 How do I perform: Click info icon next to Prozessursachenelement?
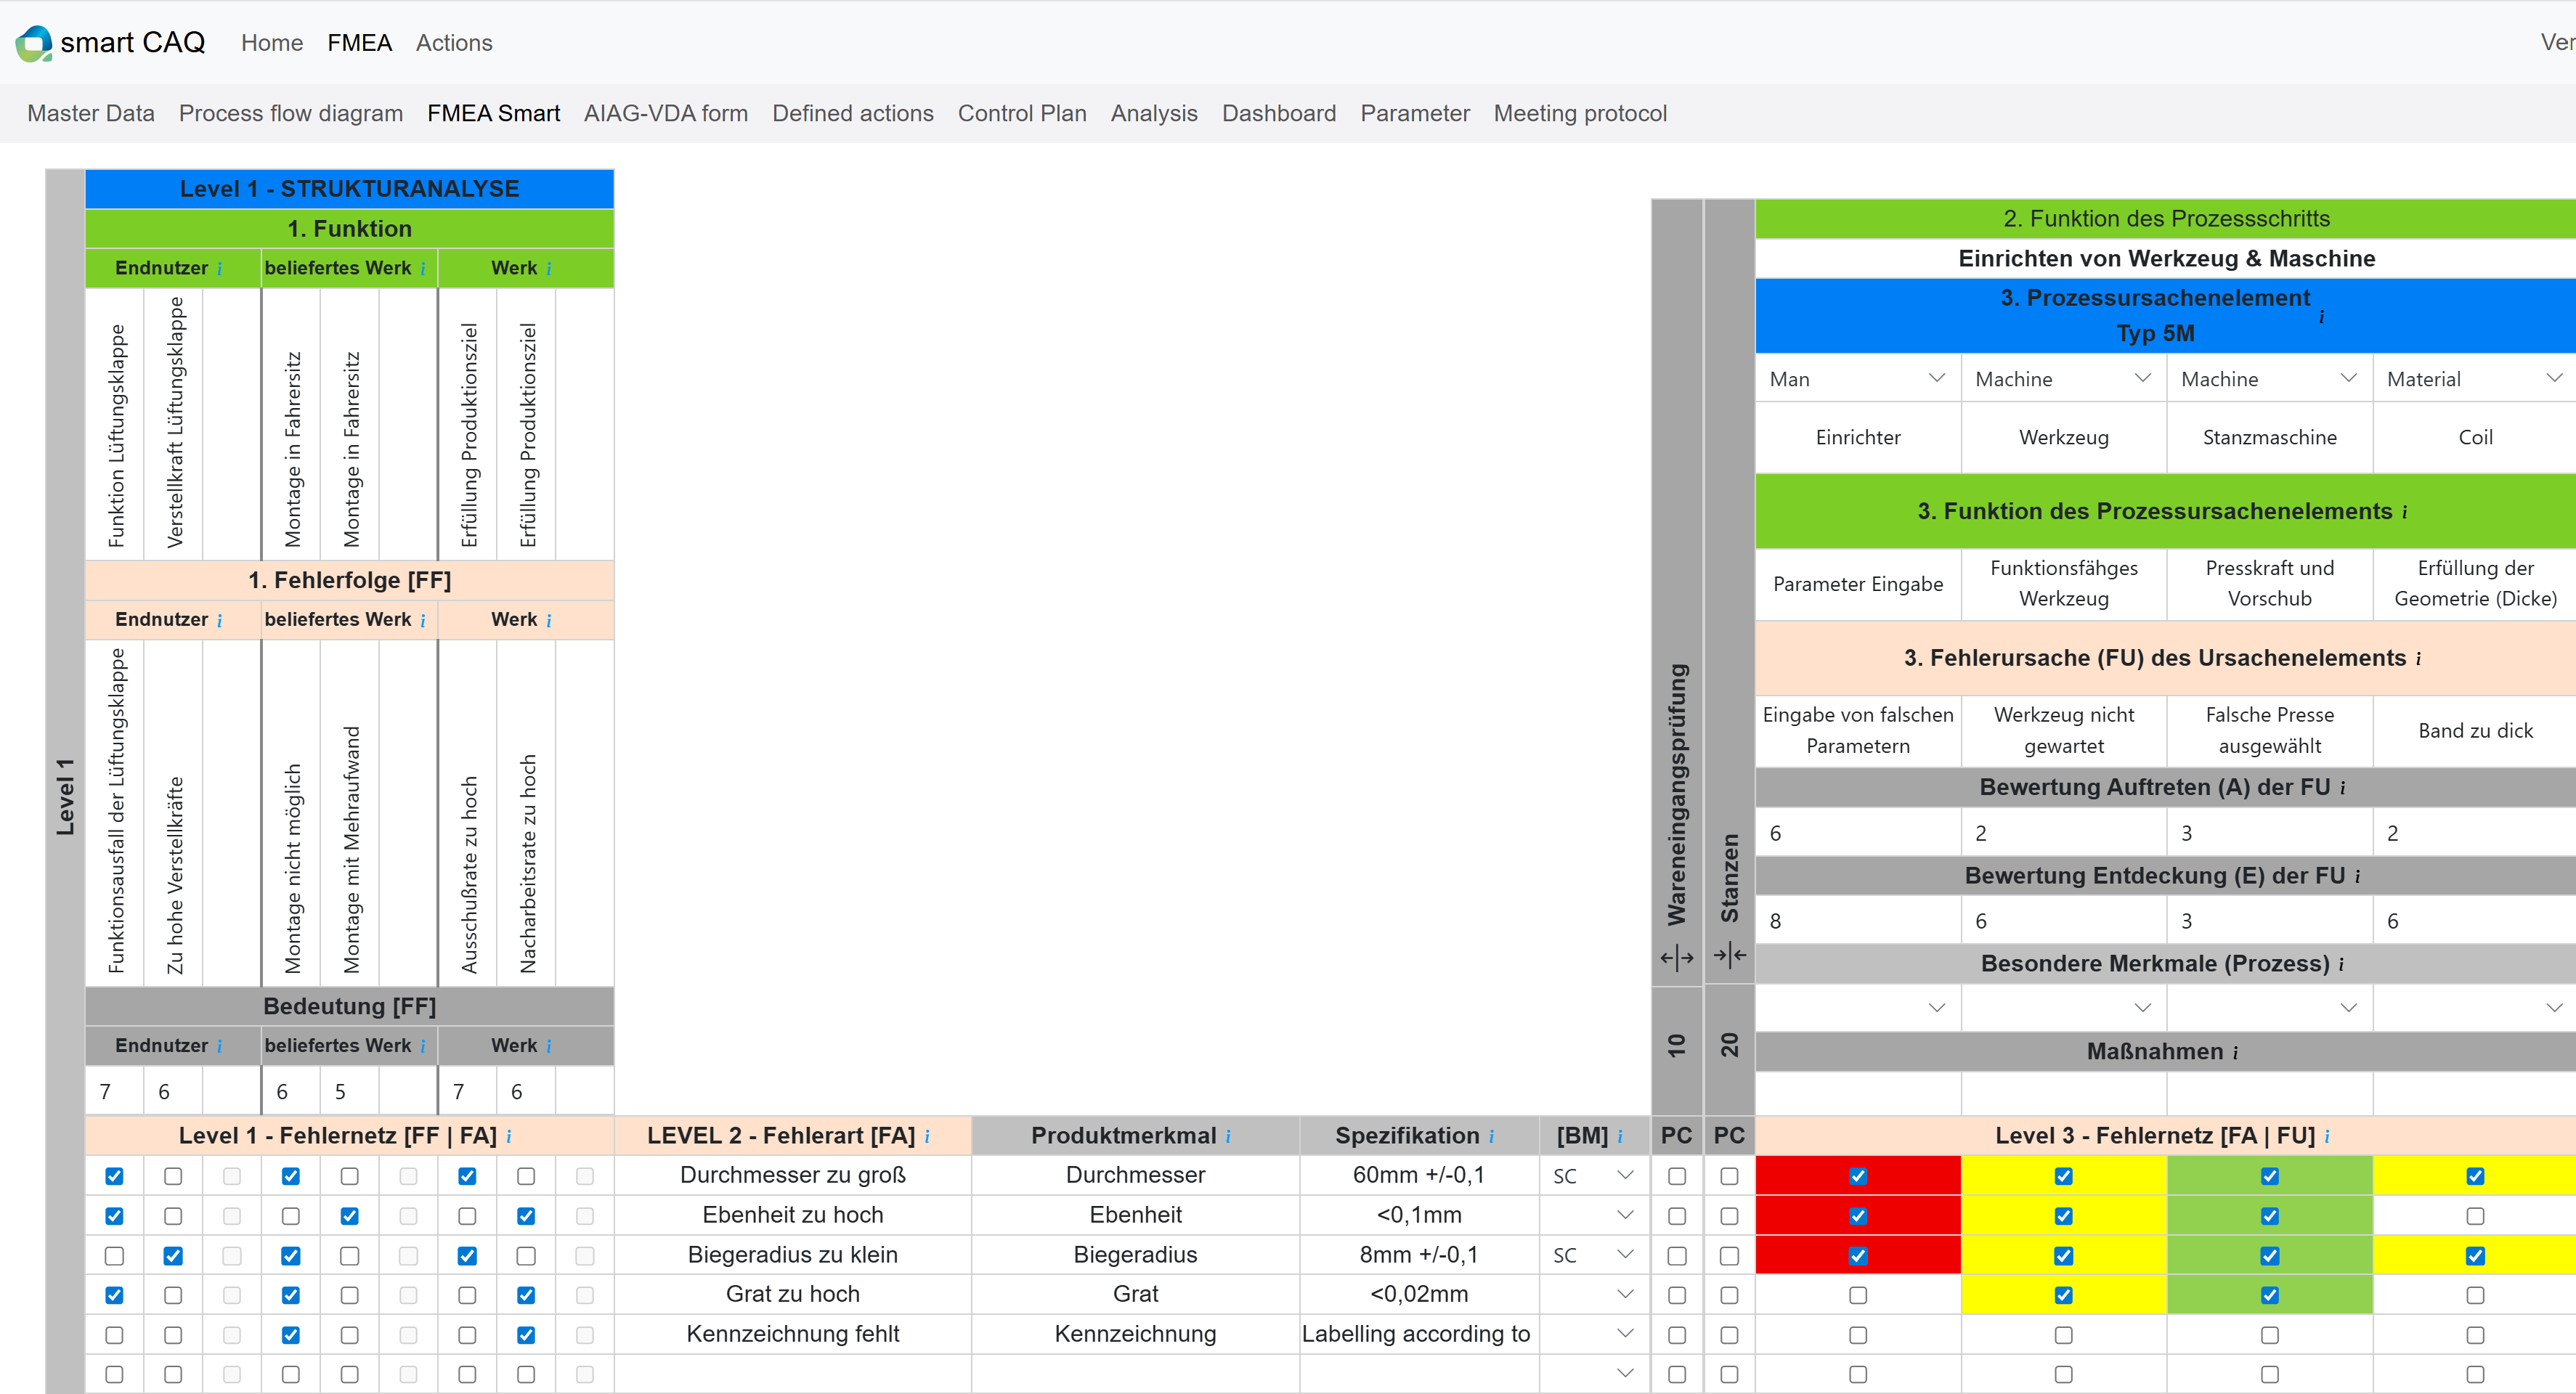[2321, 317]
